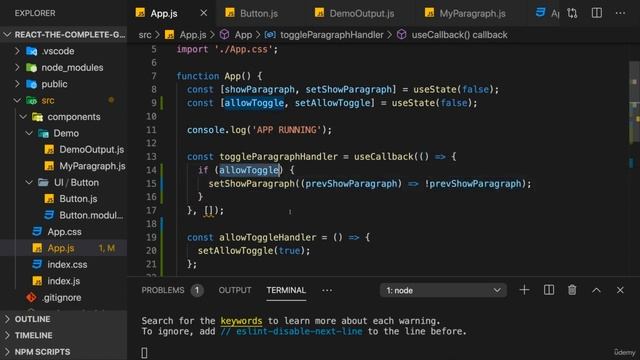Click useCallback() callback breadcrumb
640x360 pixels.
click(459, 35)
